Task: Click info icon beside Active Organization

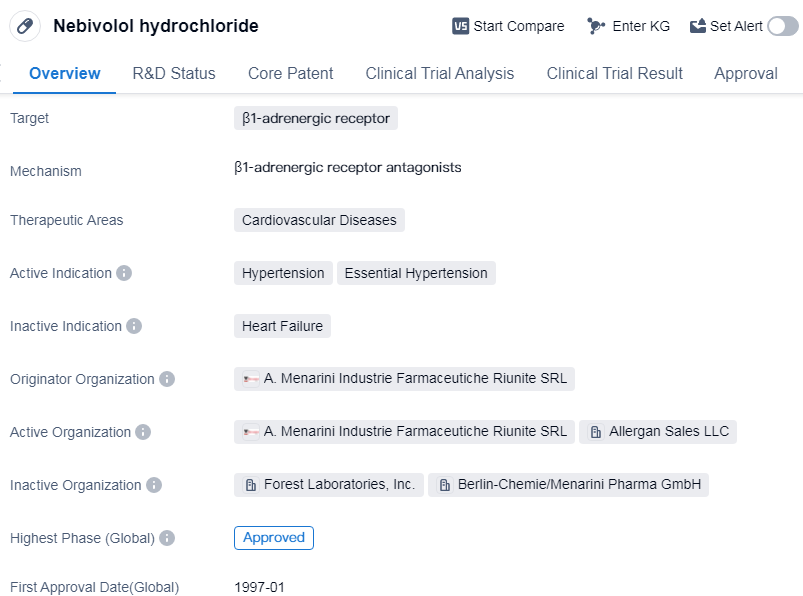Action: [143, 432]
